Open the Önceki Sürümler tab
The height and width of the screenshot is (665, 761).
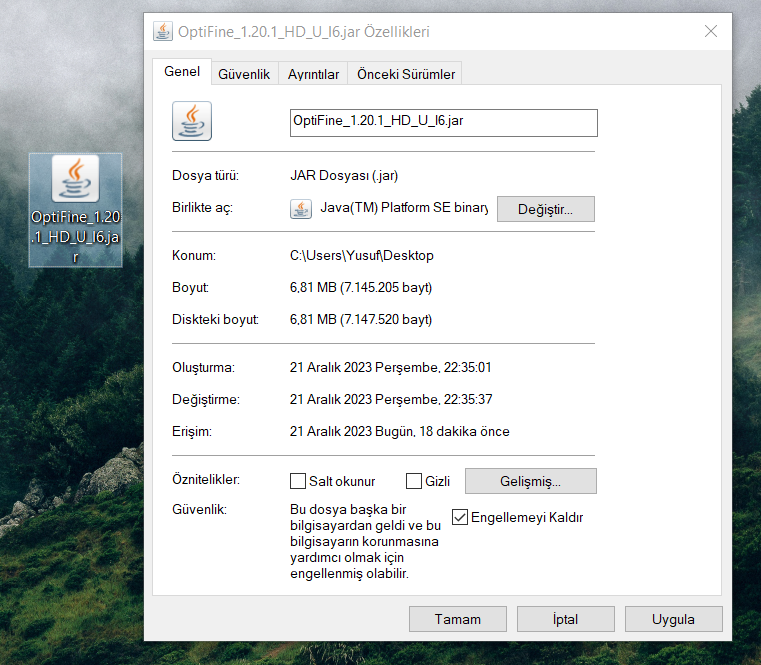[x=406, y=74]
